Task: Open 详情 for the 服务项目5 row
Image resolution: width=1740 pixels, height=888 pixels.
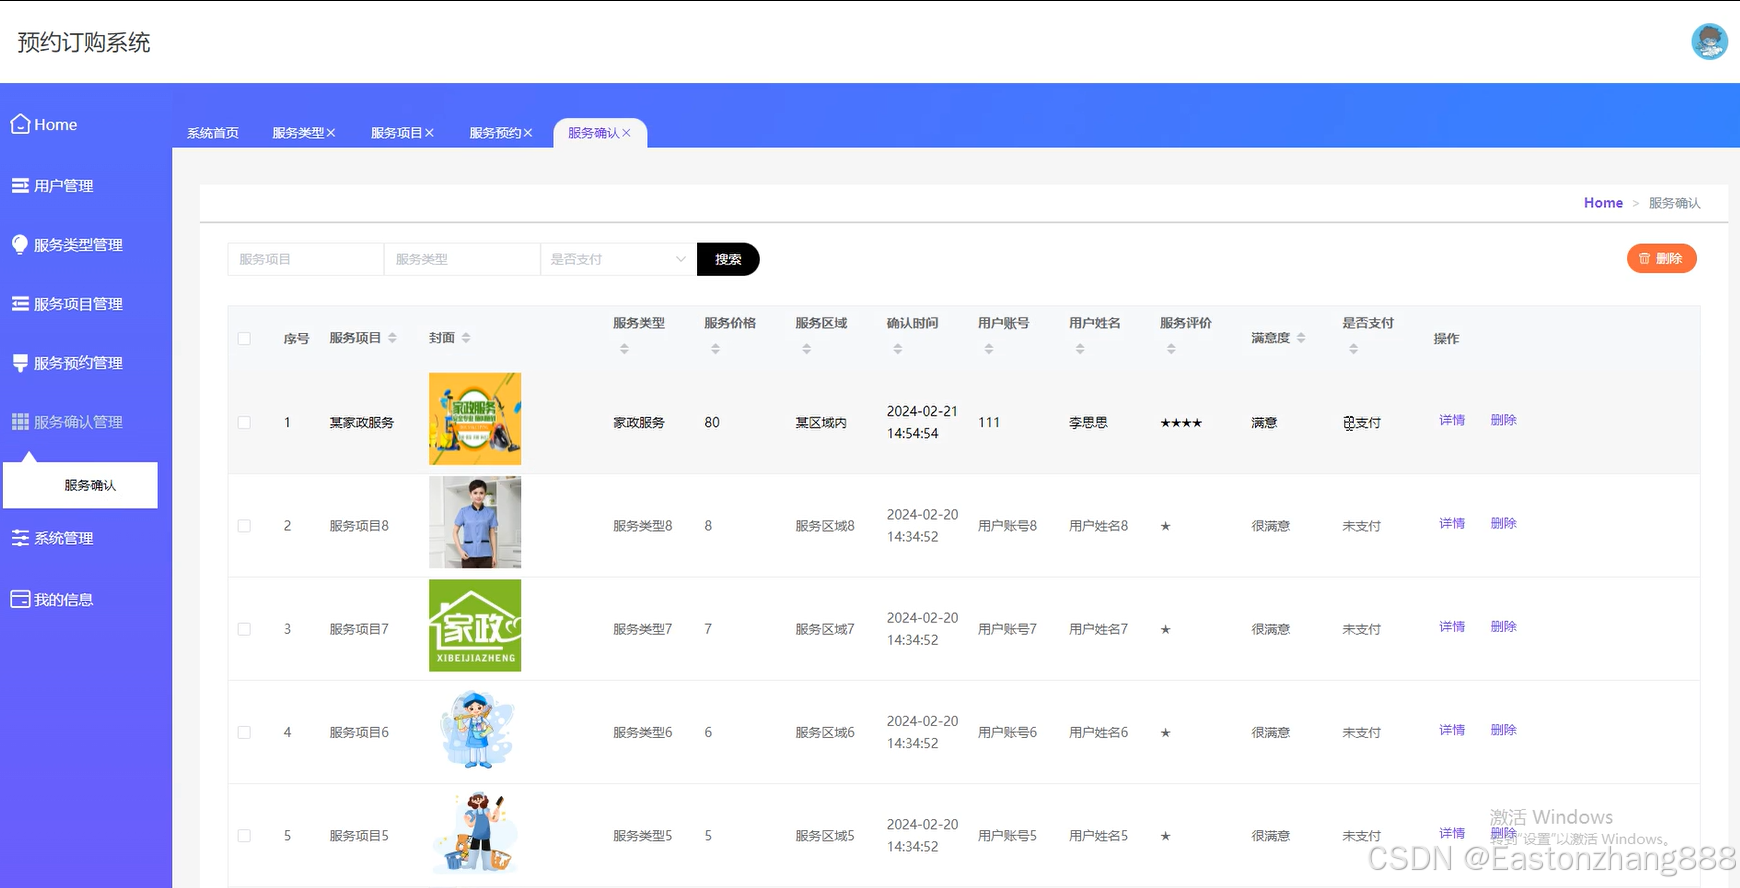Action: coord(1452,833)
